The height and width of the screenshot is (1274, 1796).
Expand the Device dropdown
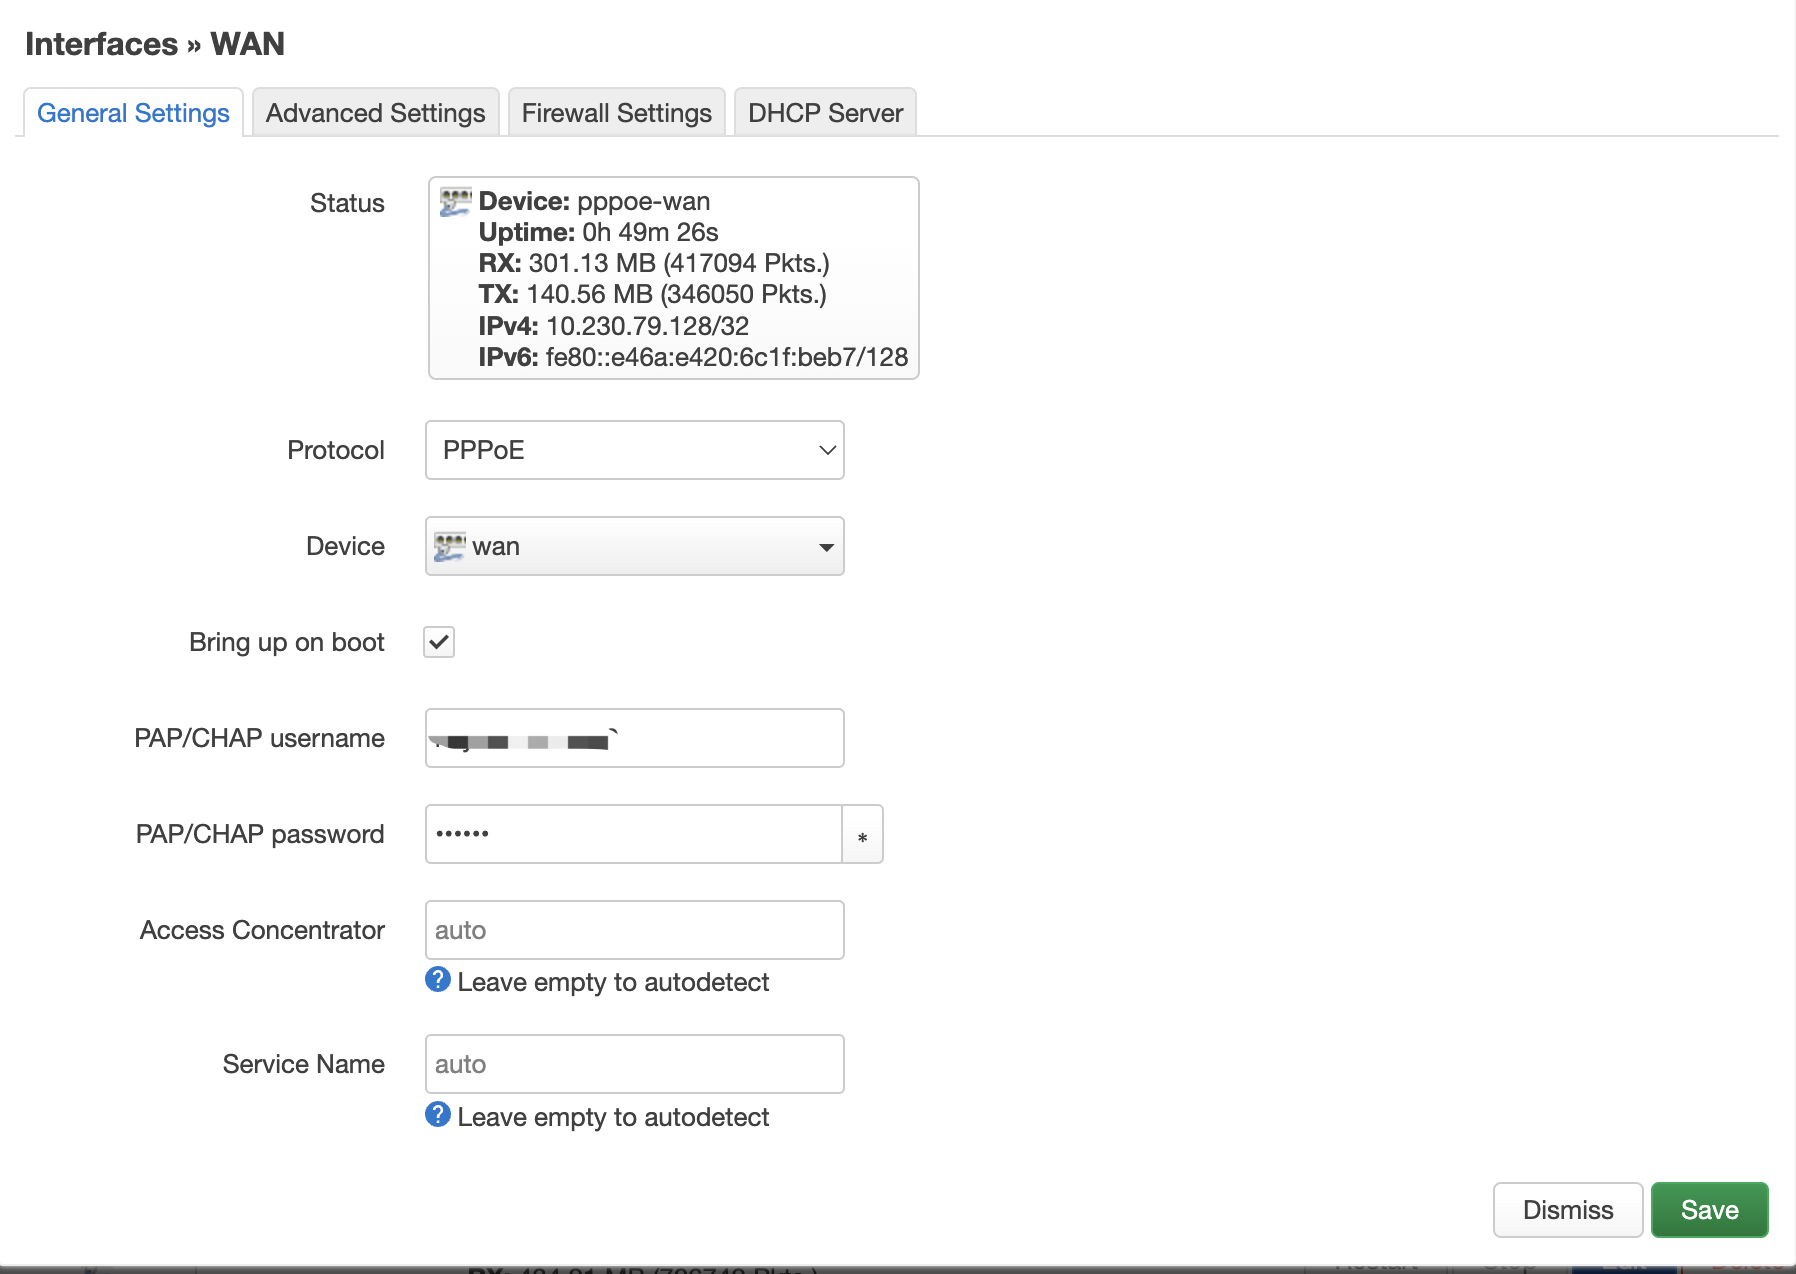[x=824, y=546]
